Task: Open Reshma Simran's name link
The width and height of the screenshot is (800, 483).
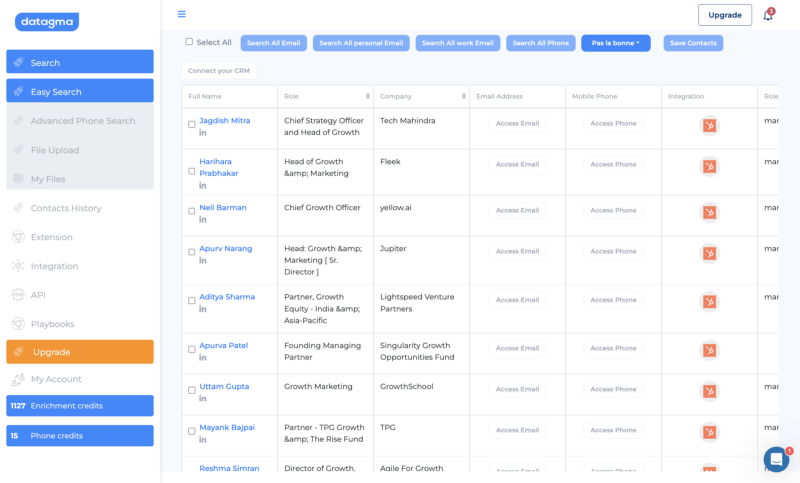Action: (229, 468)
